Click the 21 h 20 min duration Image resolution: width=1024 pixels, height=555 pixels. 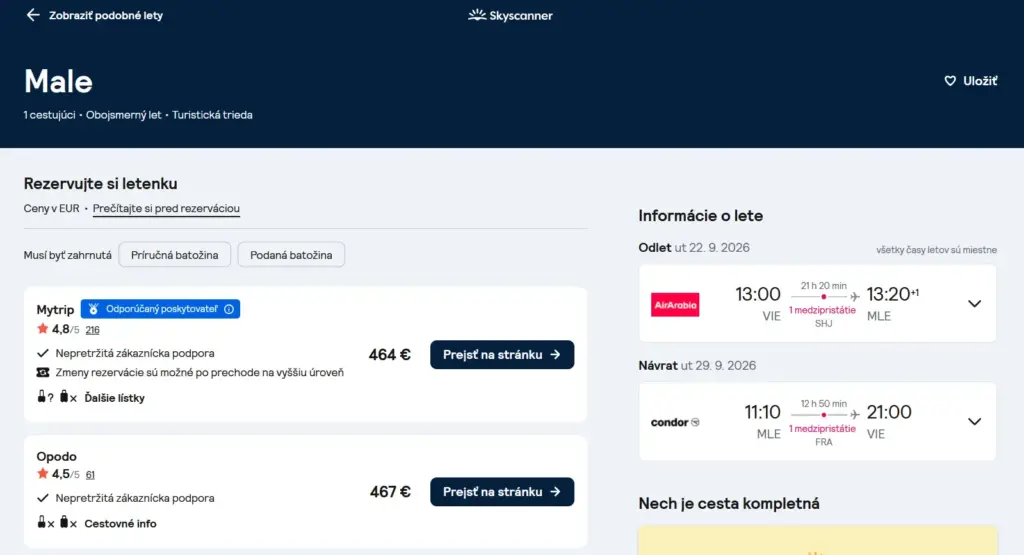[x=824, y=285]
